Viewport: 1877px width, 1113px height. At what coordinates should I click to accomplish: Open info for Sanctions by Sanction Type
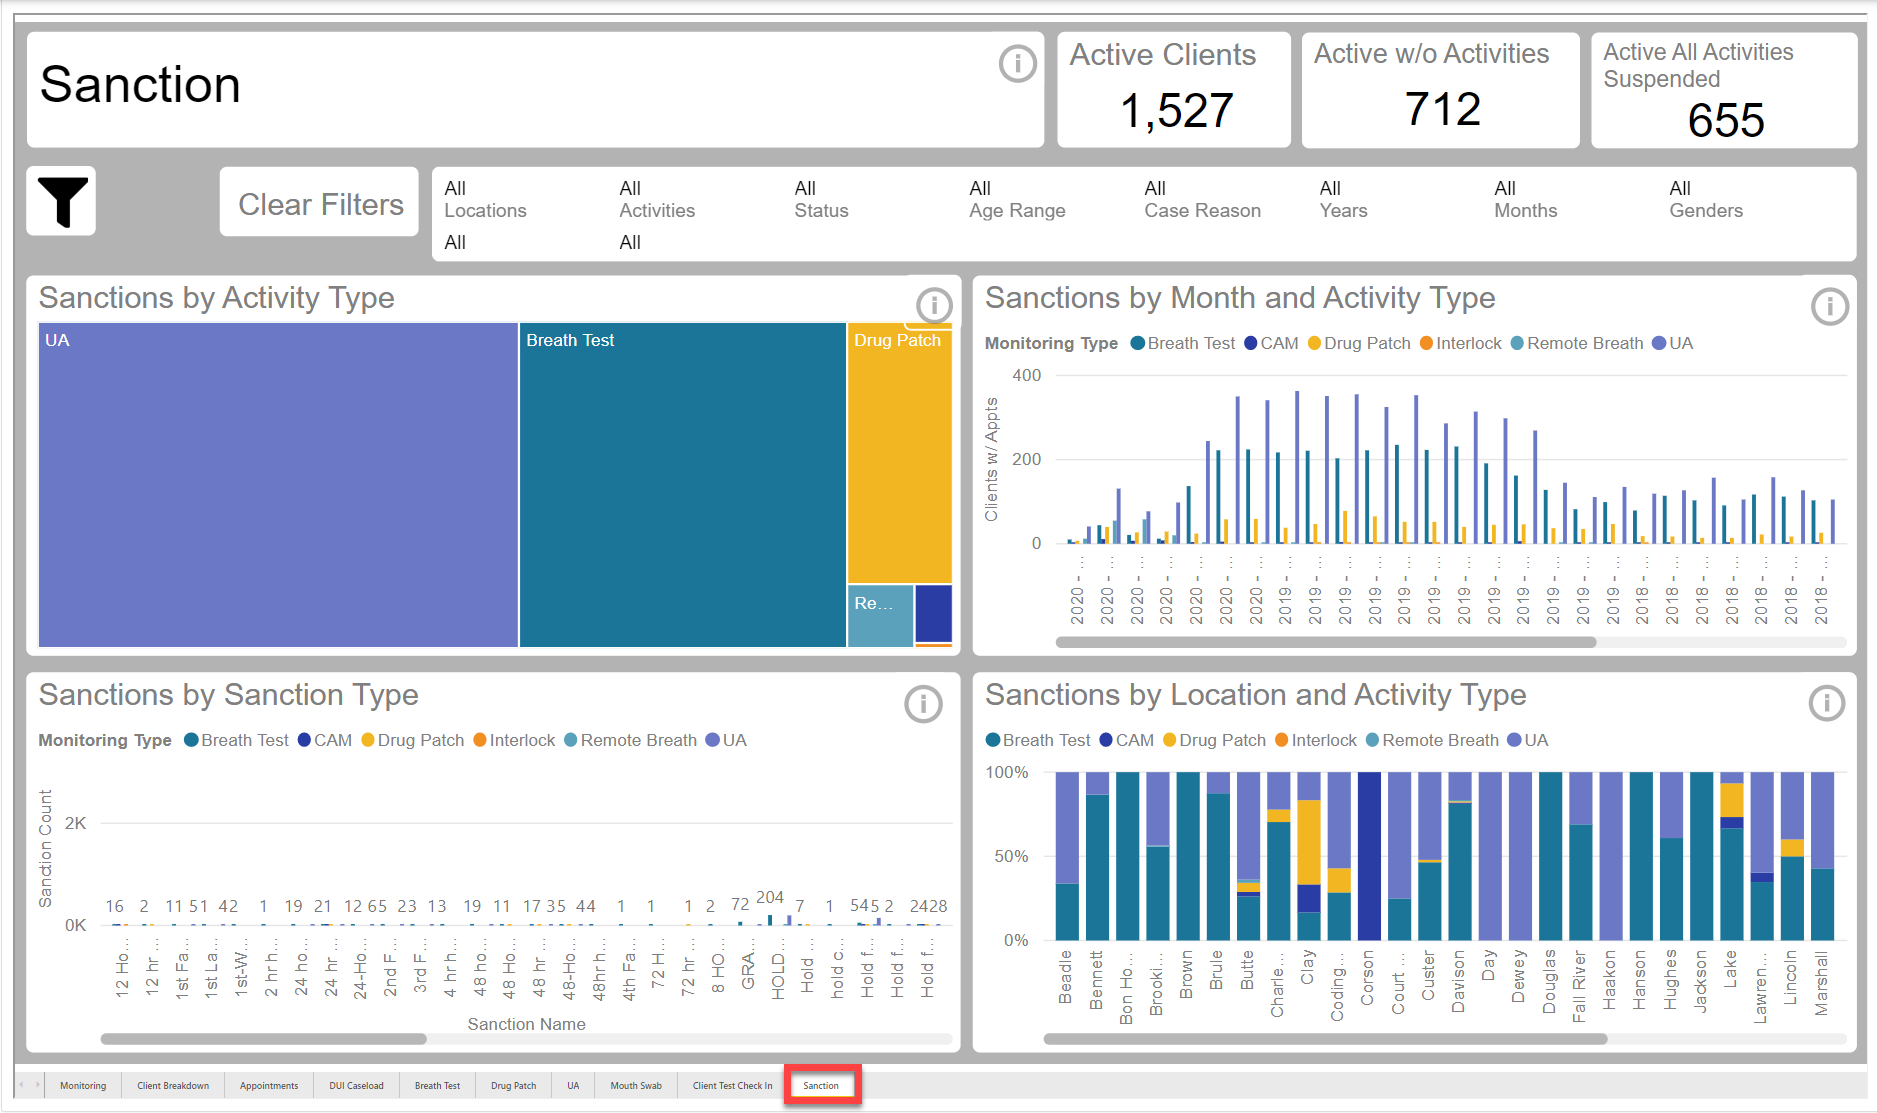(x=922, y=704)
